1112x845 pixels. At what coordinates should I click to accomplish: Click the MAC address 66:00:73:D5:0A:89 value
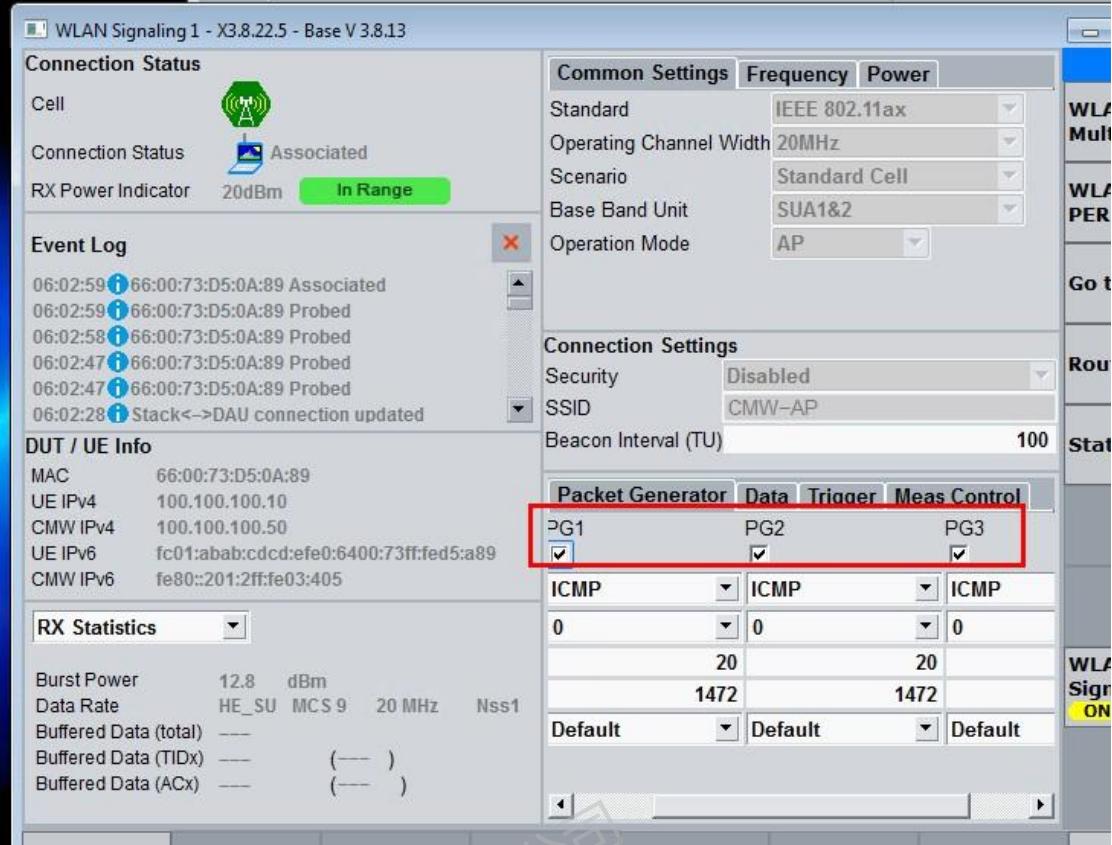(x=233, y=475)
